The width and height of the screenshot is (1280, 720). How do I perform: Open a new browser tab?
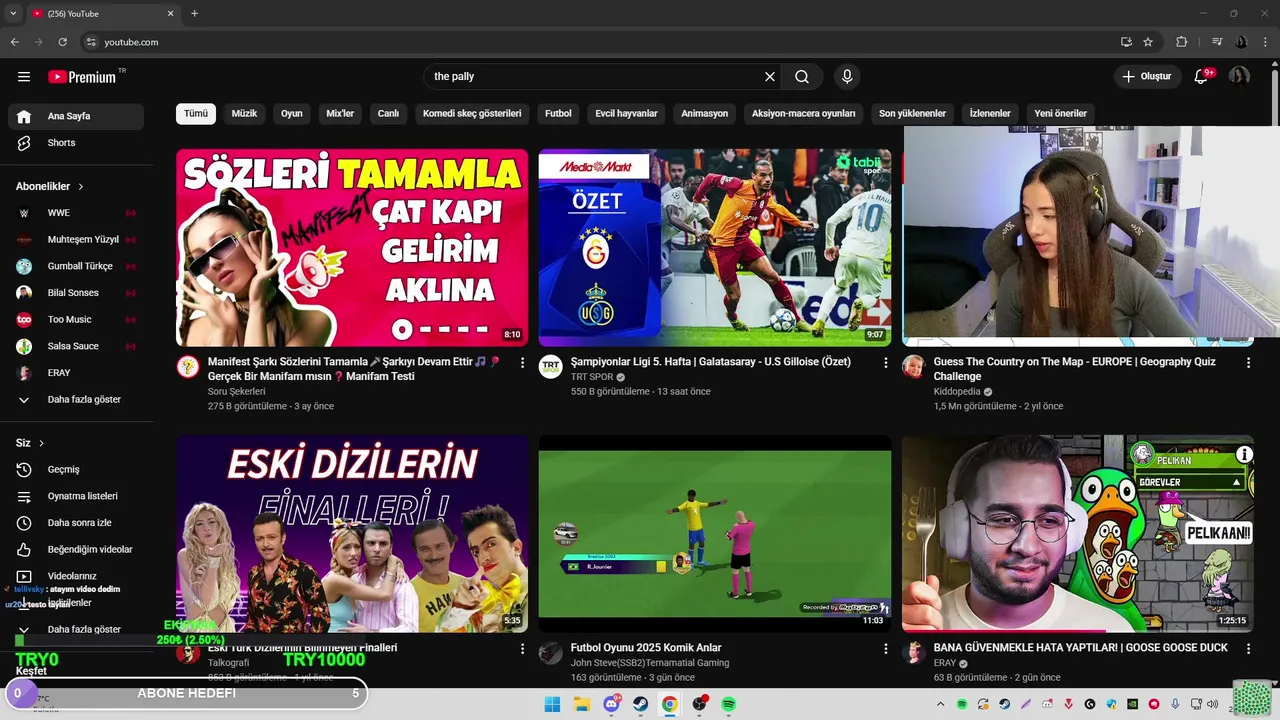194,13
